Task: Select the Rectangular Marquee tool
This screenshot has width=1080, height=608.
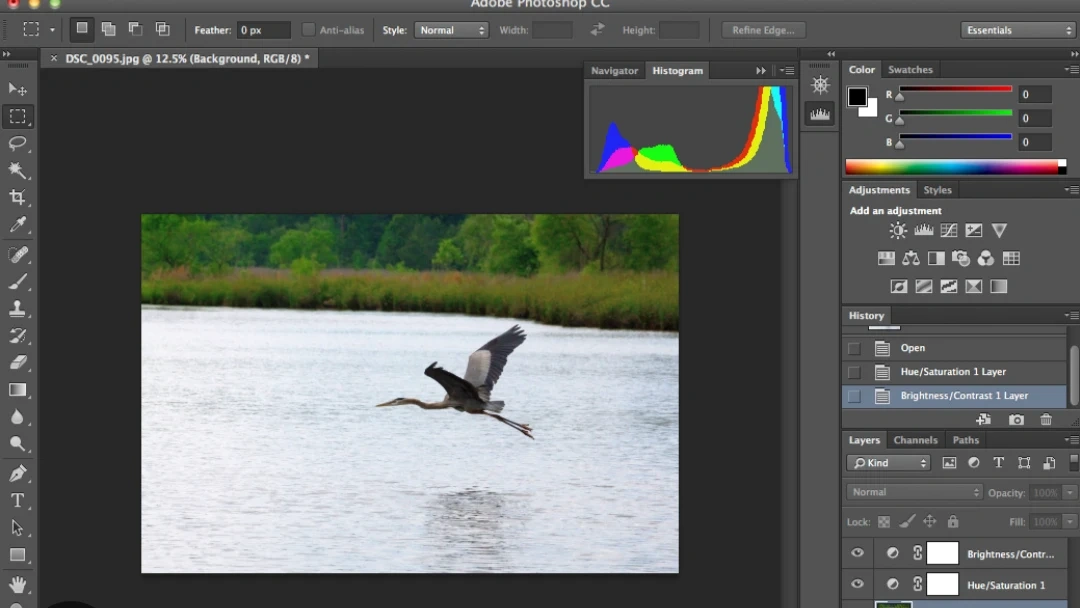Action: tap(17, 116)
